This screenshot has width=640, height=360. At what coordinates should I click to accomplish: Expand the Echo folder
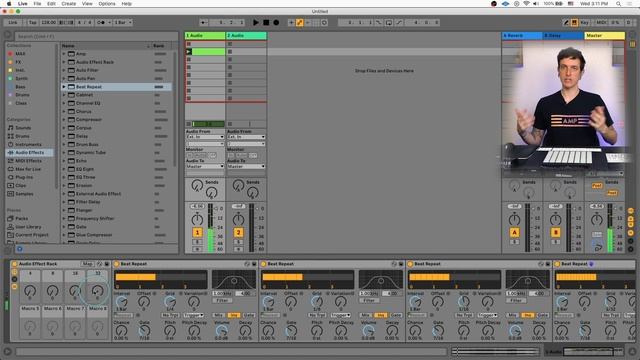pyautogui.click(x=64, y=161)
